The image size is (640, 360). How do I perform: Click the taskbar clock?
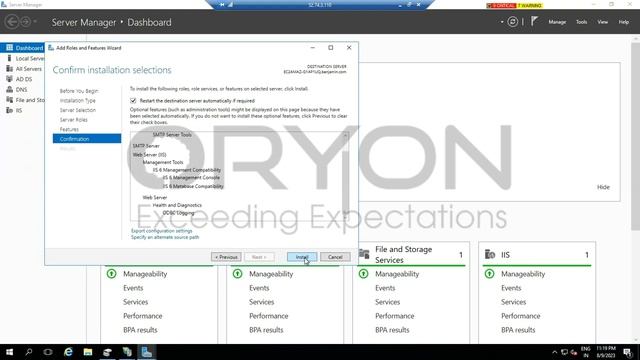point(606,352)
